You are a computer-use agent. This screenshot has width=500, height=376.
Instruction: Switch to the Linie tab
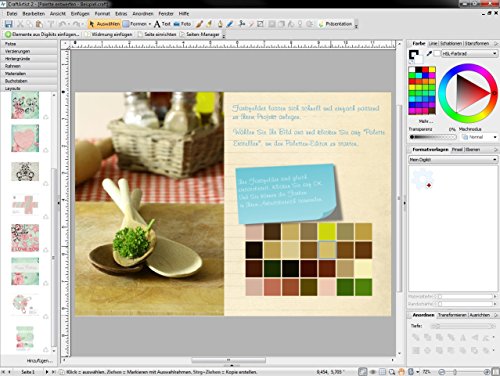tap(433, 44)
